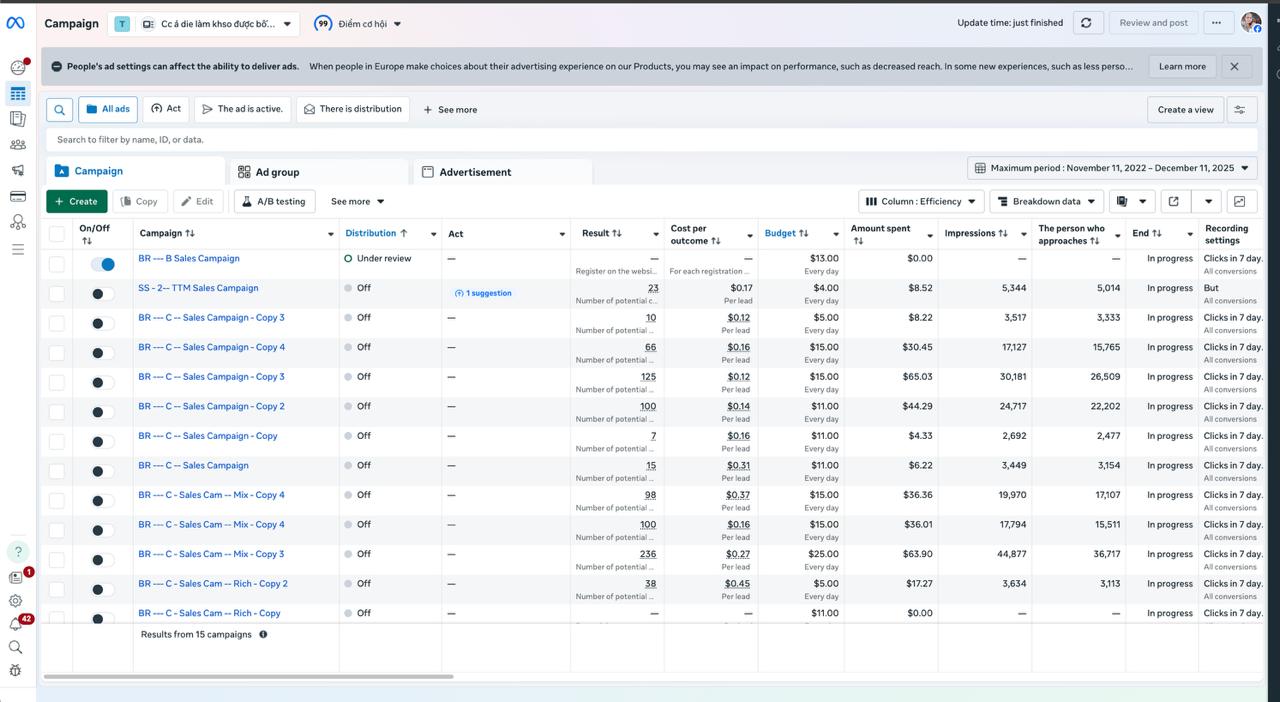Open the search magnifier in filter bar
Image resolution: width=1280 pixels, height=702 pixels.
[60, 110]
